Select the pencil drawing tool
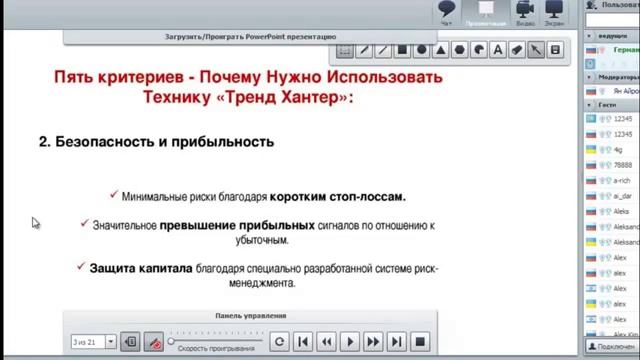Screen dimensions: 640x360 pos(364,50)
